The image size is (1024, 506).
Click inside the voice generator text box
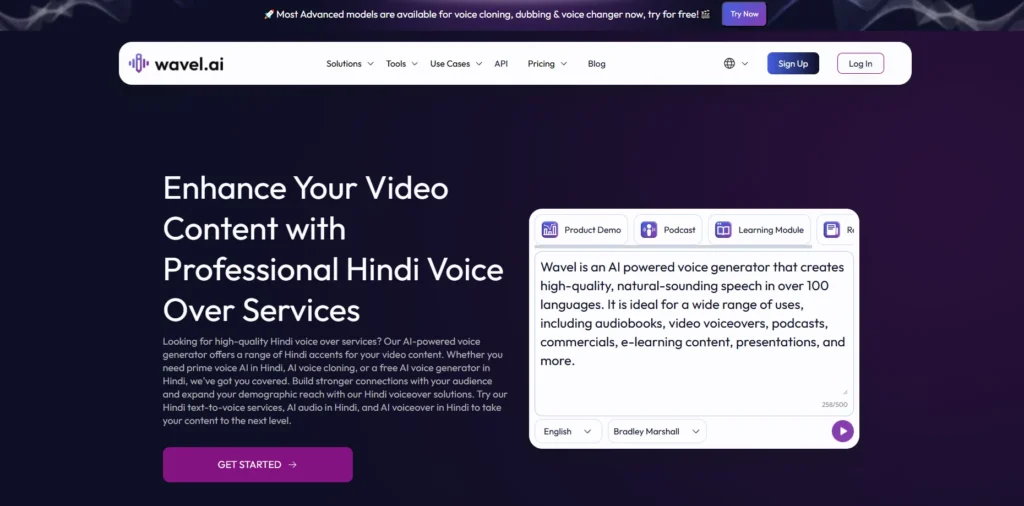[692, 330]
